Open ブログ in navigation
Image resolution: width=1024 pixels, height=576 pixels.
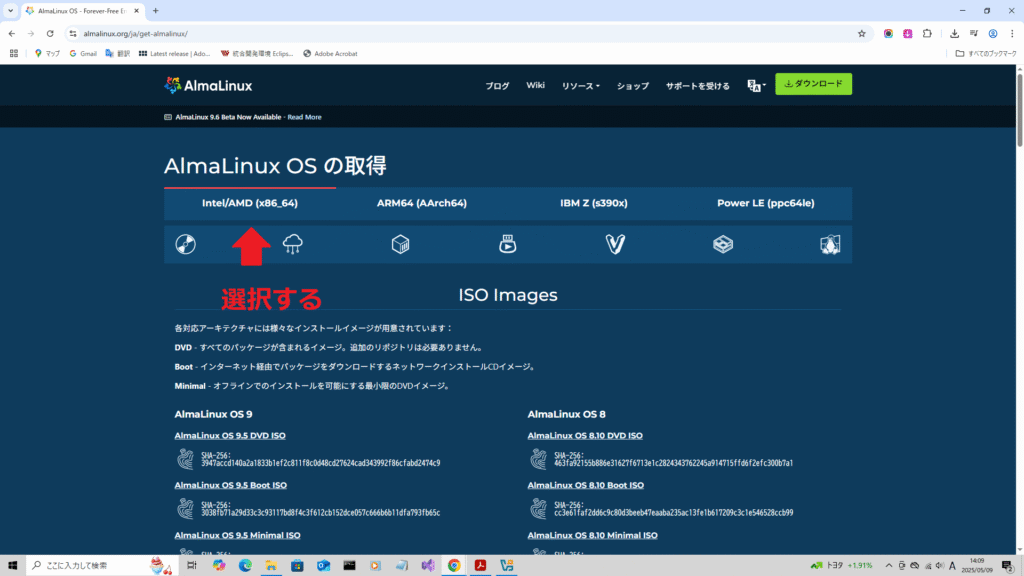(497, 86)
